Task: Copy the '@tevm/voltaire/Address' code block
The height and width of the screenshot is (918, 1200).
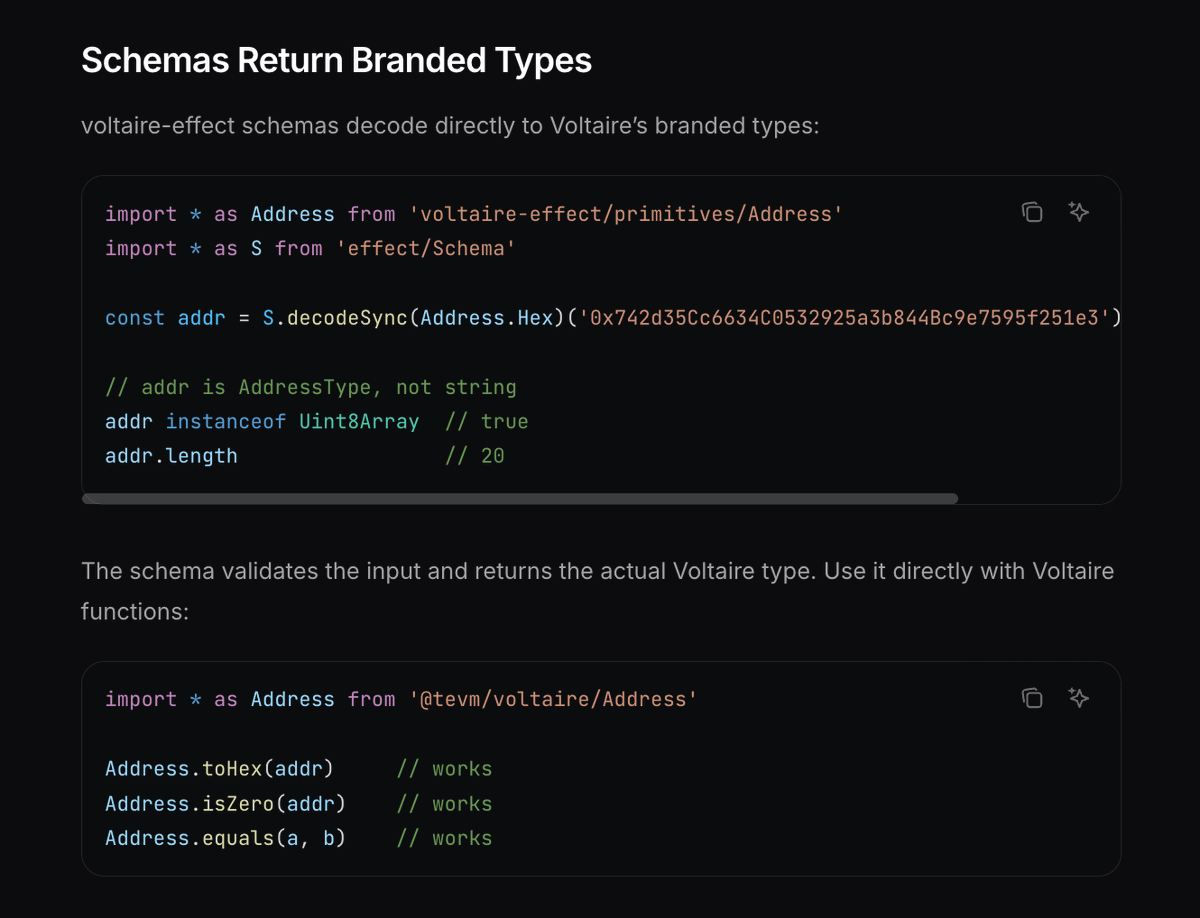Action: click(x=1032, y=698)
